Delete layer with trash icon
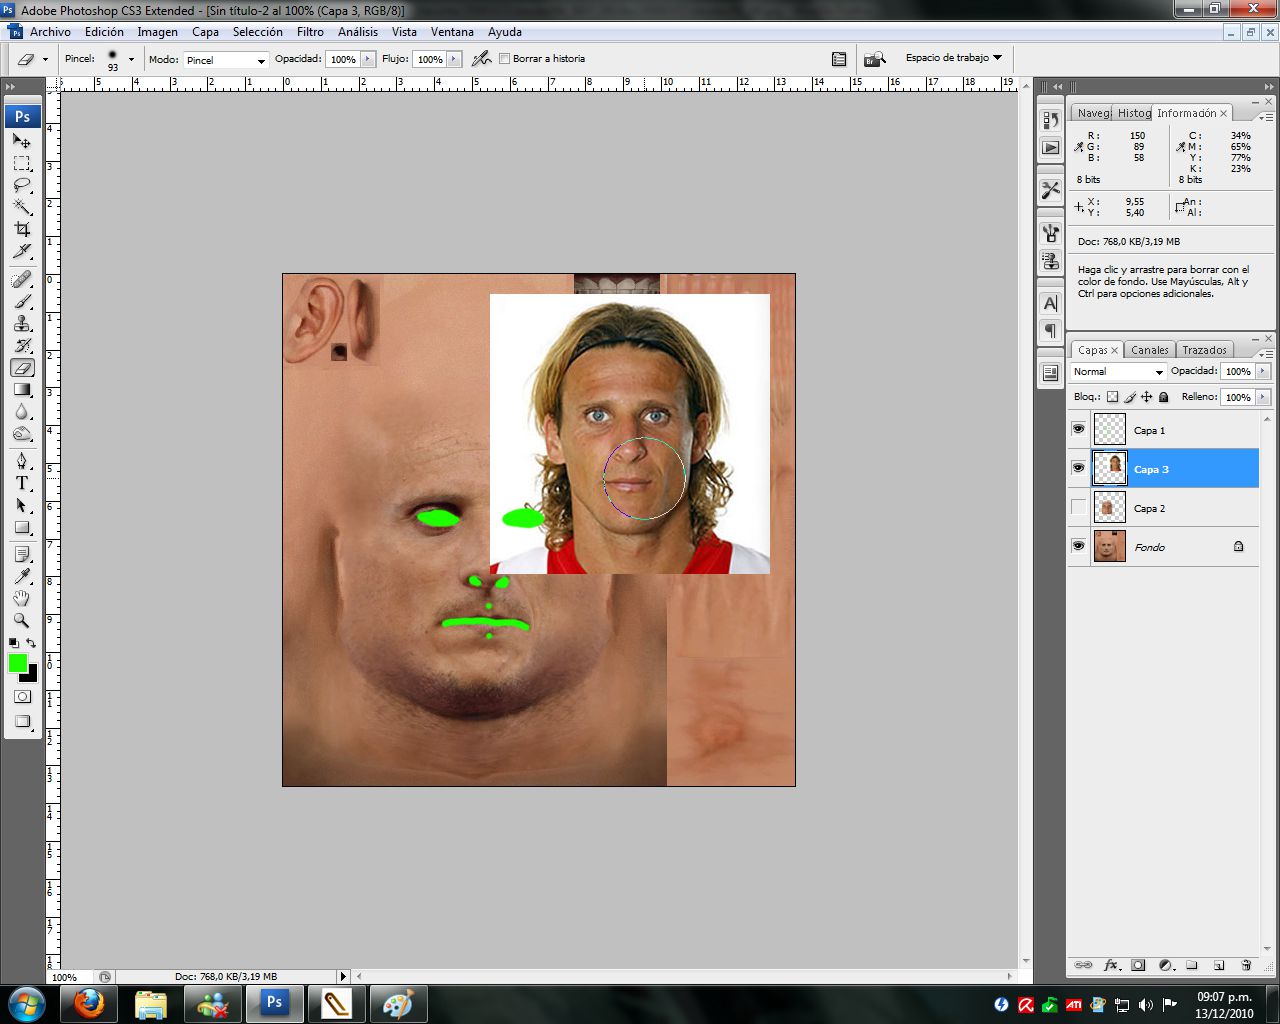The image size is (1280, 1024). [x=1246, y=965]
